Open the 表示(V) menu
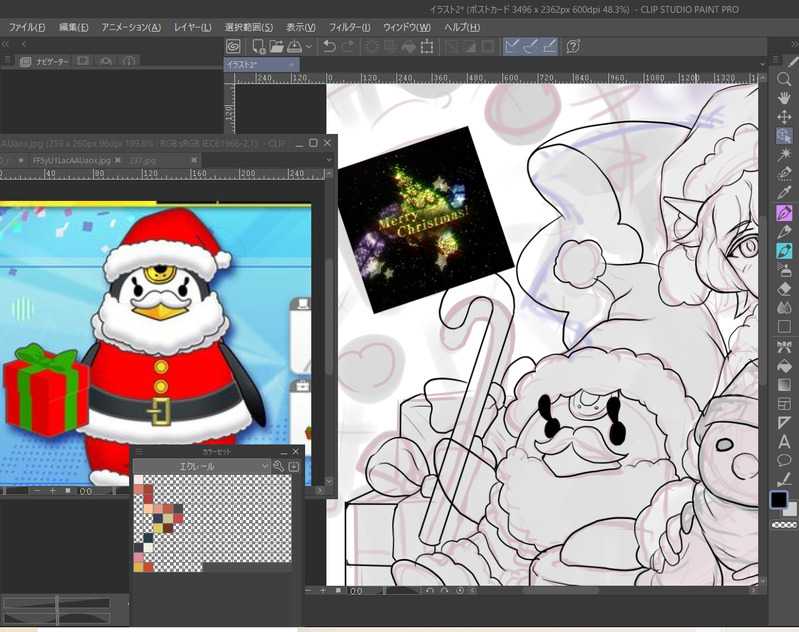This screenshot has height=632, width=799. [x=301, y=27]
